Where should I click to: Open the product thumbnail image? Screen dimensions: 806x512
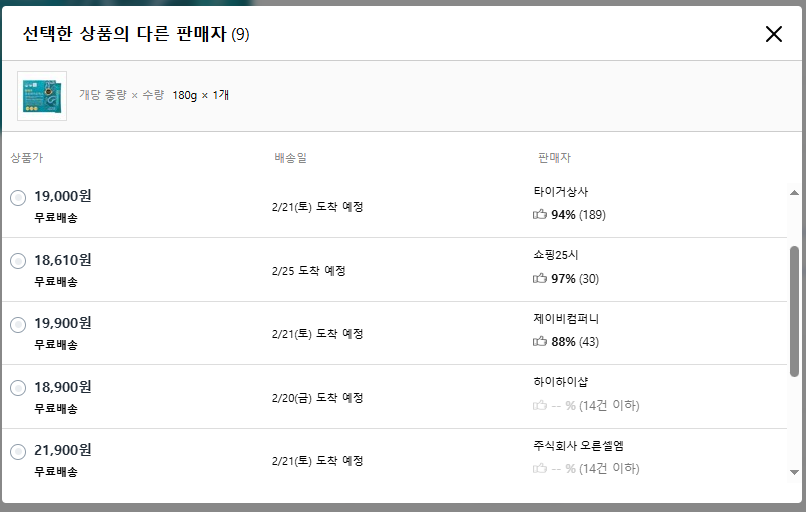42,96
